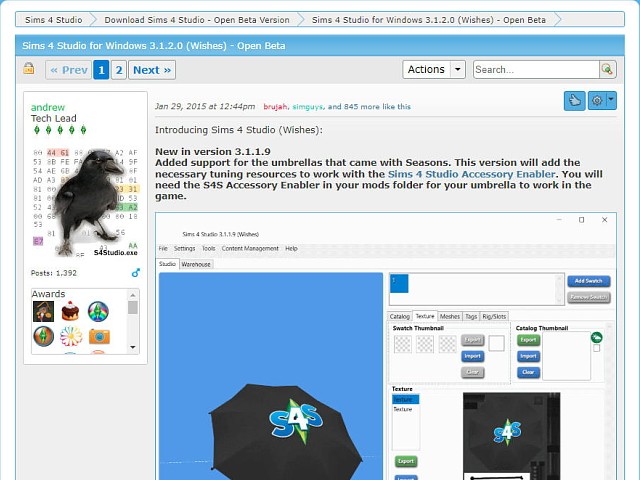Select the blue swatch numbered 1

click(x=399, y=284)
